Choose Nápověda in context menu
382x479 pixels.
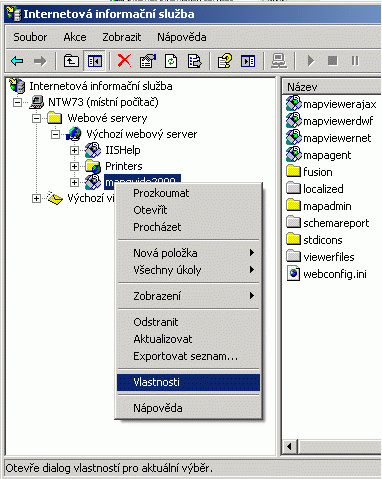(188, 408)
